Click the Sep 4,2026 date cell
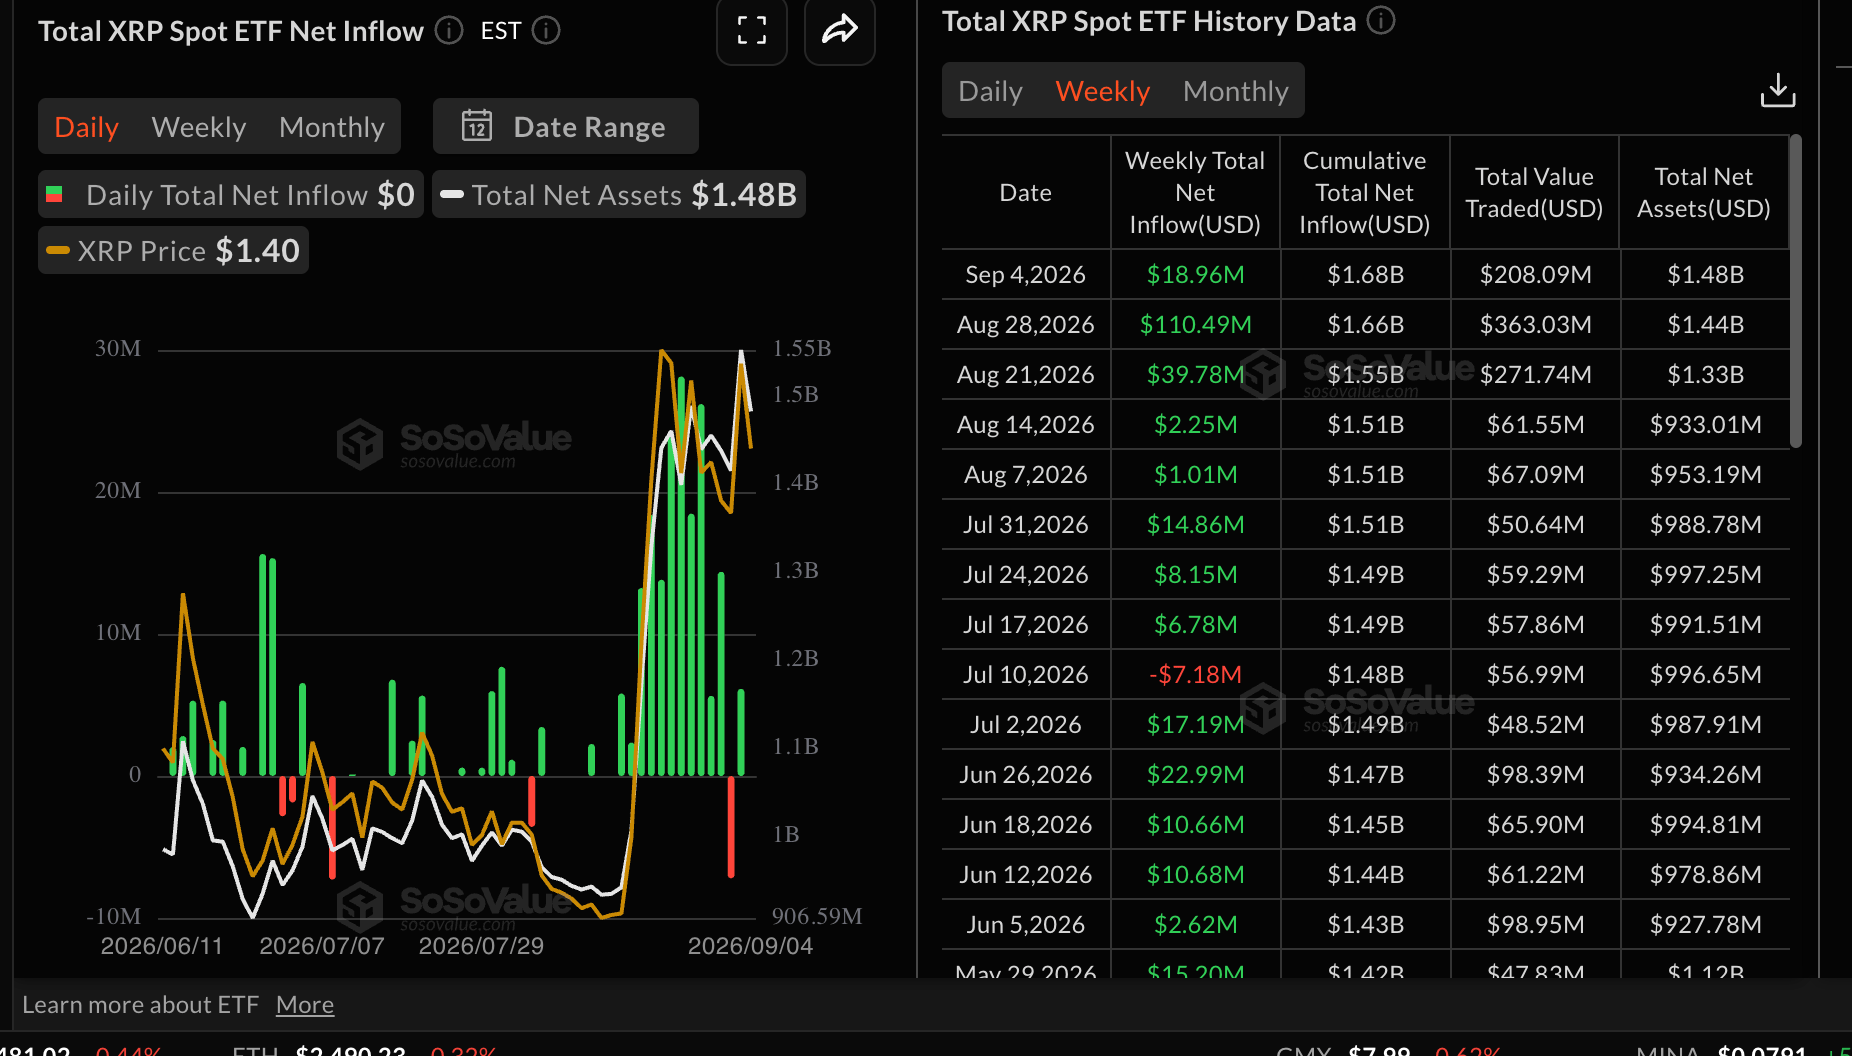 1026,274
